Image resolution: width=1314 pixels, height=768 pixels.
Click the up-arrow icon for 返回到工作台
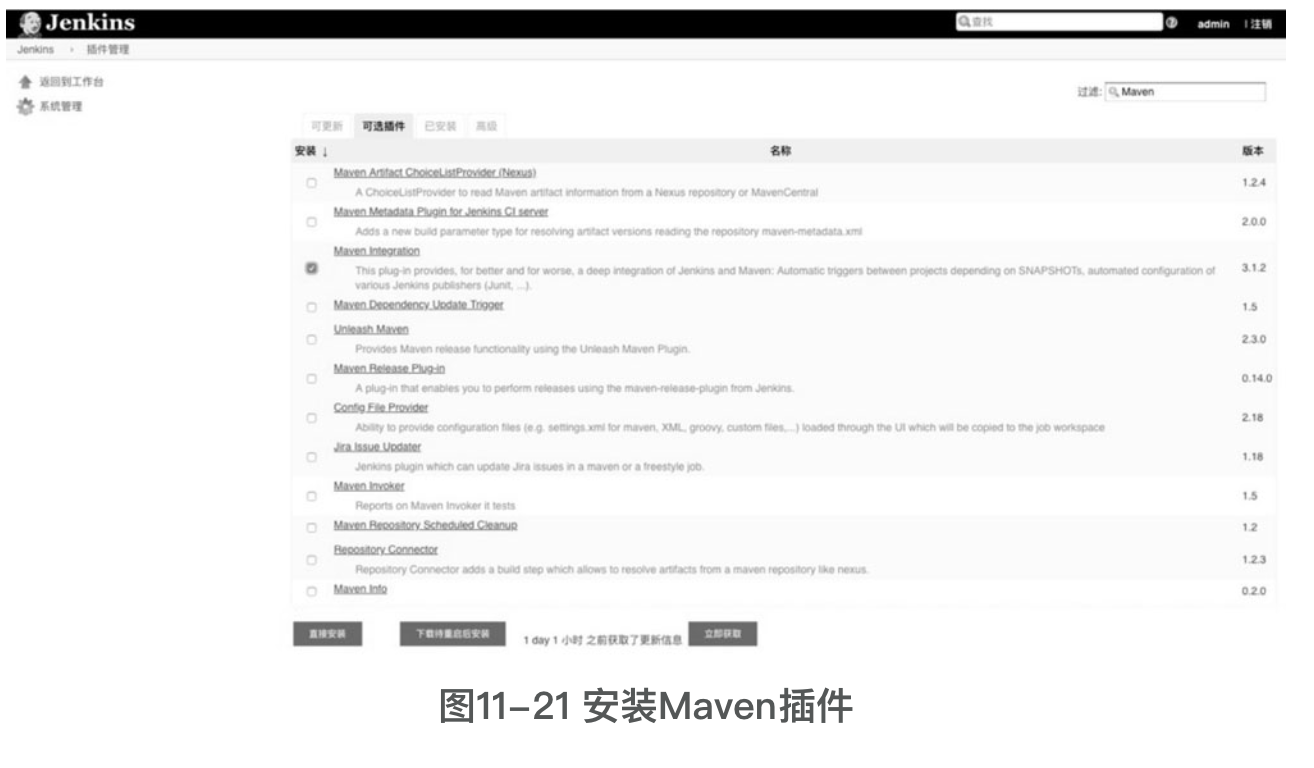click(x=27, y=83)
